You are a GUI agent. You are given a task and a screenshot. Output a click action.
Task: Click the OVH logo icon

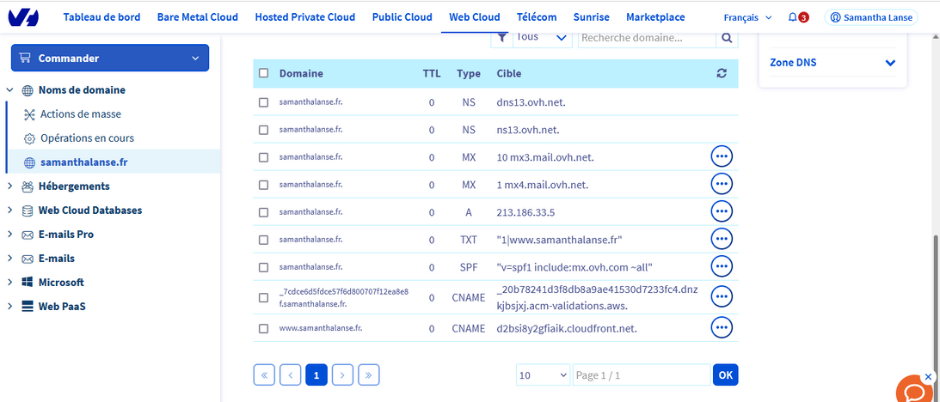[x=23, y=17]
